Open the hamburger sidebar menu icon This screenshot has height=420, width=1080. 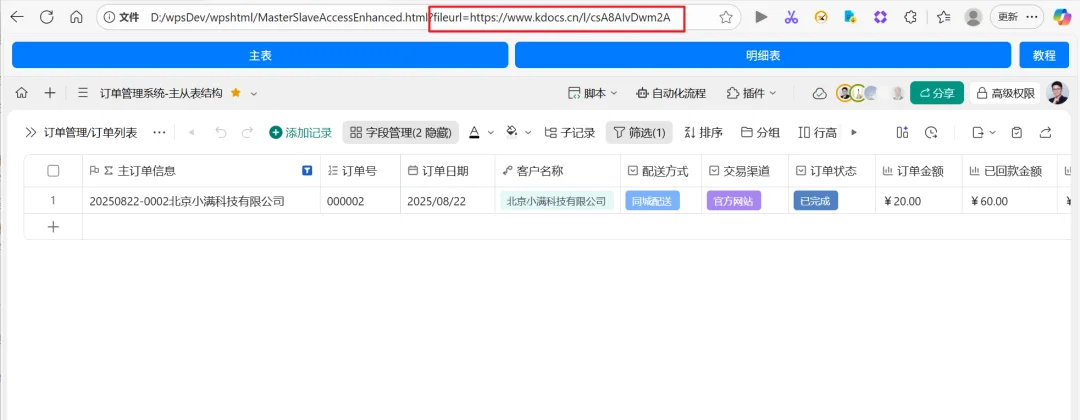coord(83,93)
